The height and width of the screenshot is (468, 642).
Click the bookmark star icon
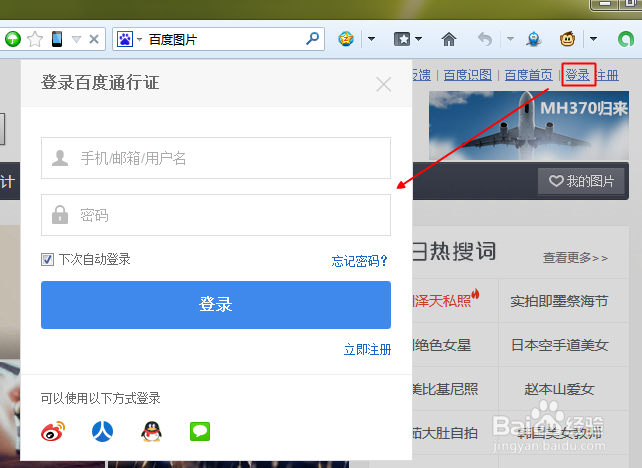[35, 39]
